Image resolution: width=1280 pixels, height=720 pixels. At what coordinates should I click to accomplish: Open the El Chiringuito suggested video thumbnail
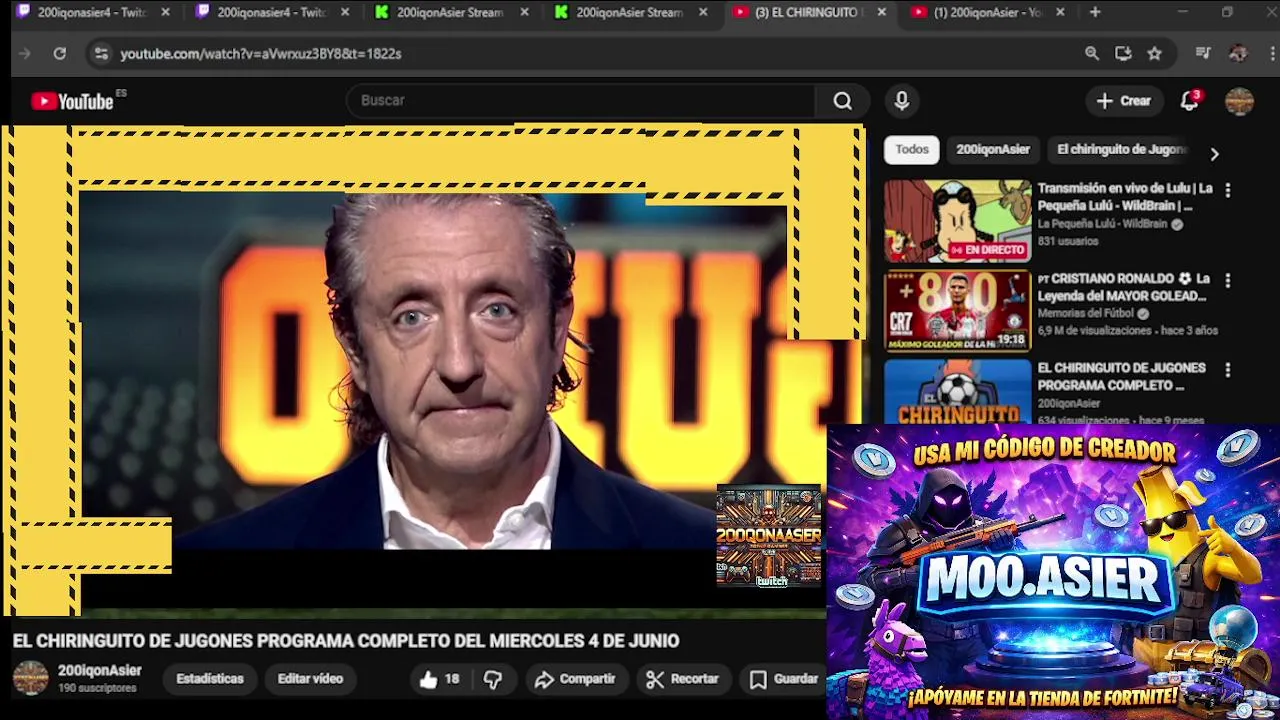click(x=957, y=392)
